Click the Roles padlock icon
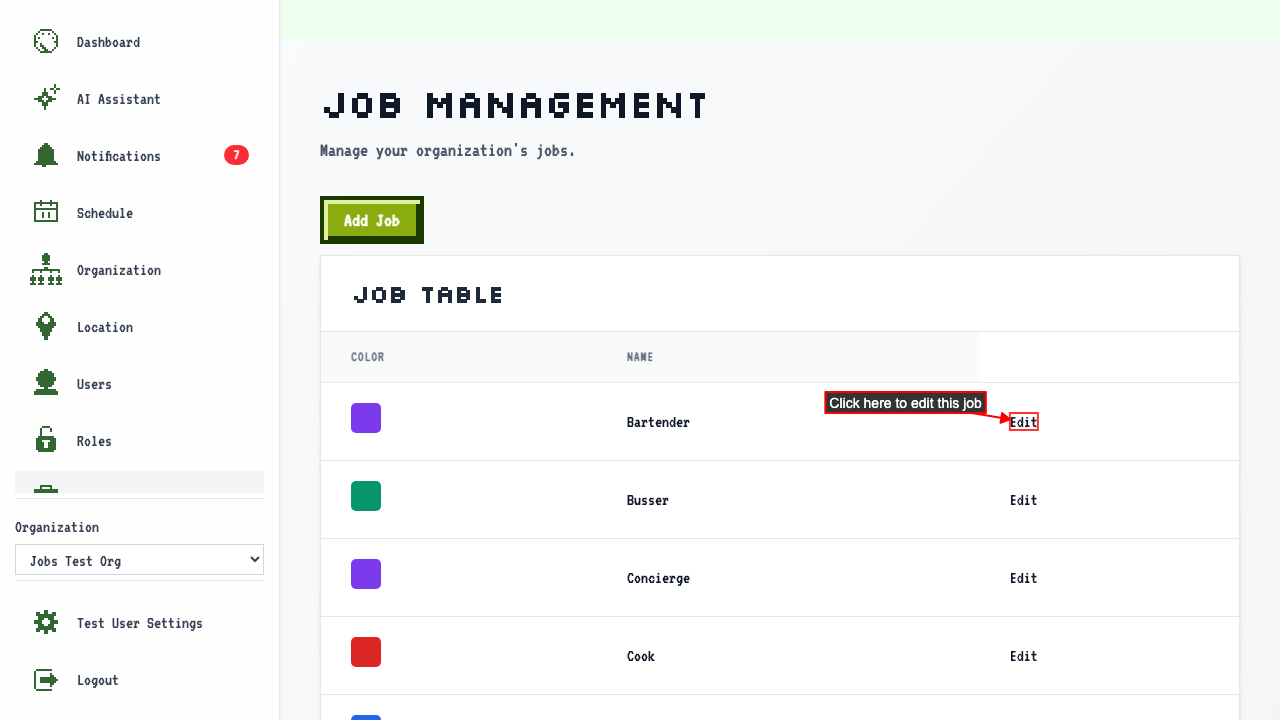Viewport: 1280px width, 720px height. point(46,440)
